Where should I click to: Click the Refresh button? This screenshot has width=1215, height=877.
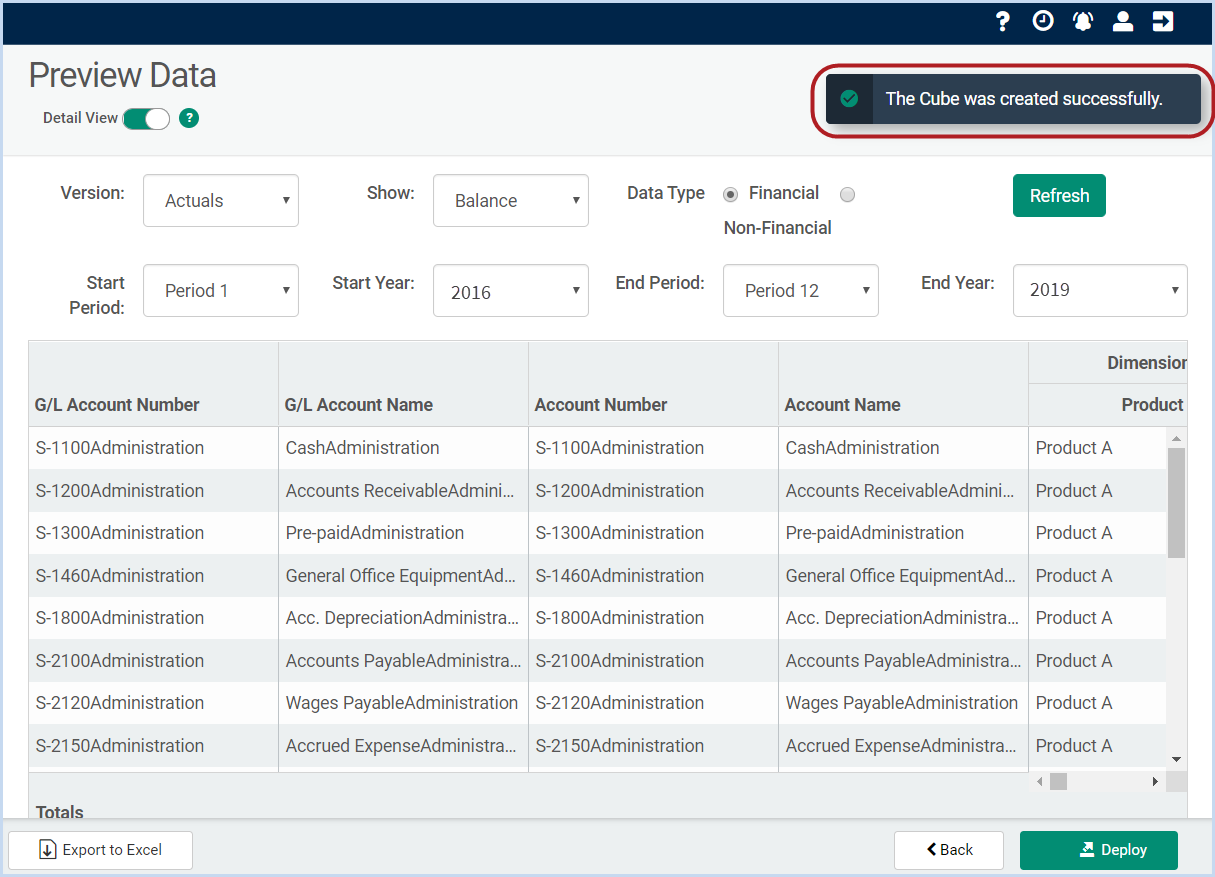point(1059,196)
